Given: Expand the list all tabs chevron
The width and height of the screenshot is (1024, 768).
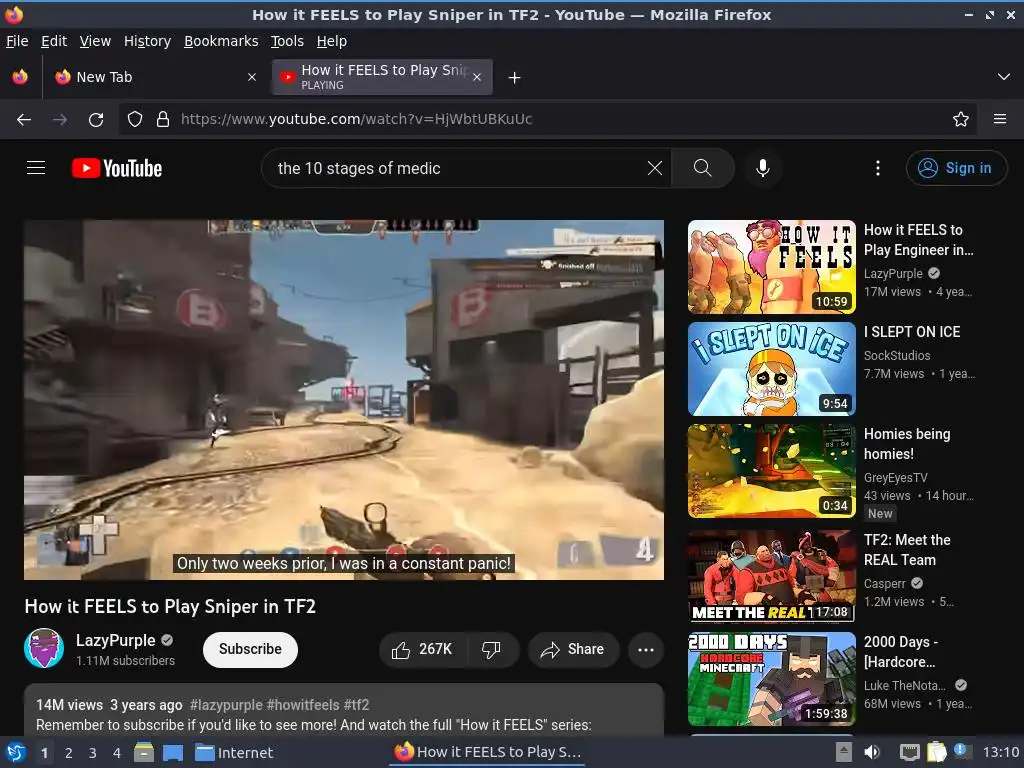Looking at the screenshot, I should pos(1004,77).
